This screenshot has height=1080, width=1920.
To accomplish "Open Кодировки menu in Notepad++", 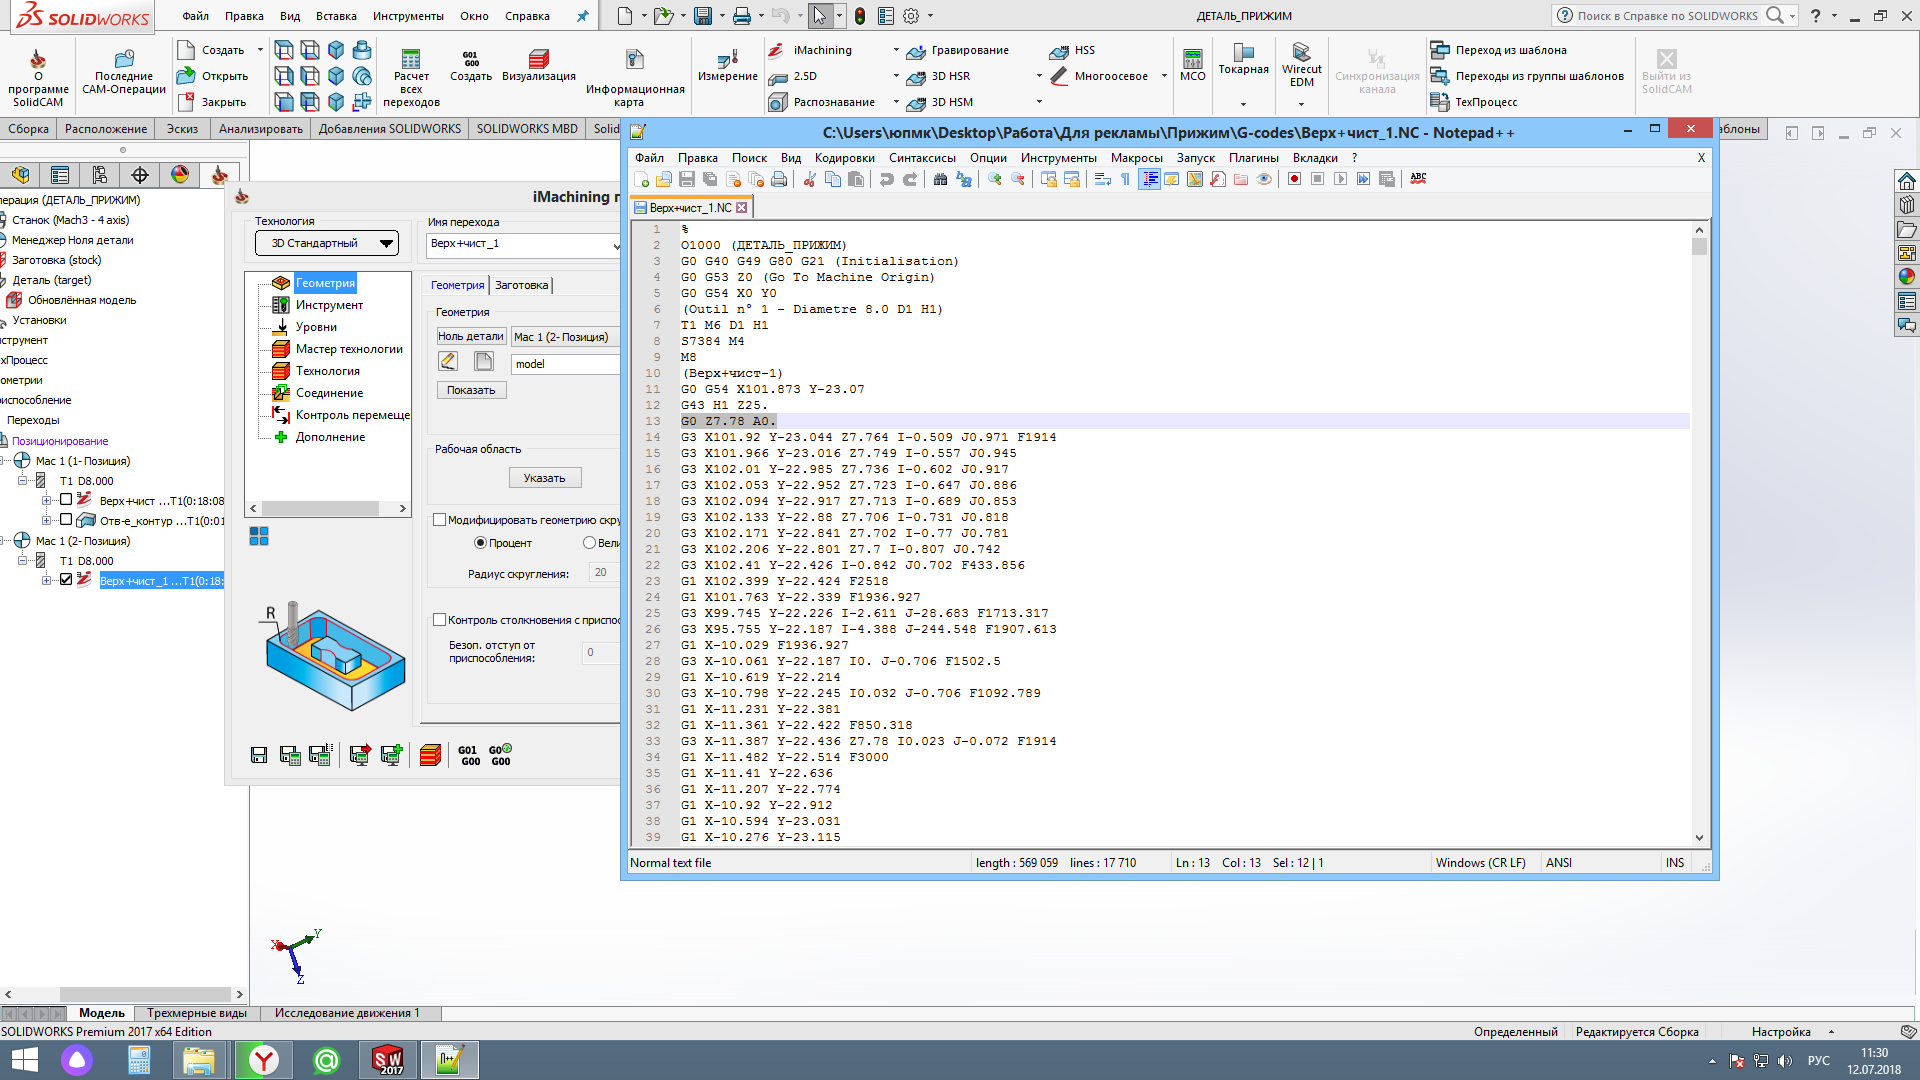I will 844,158.
